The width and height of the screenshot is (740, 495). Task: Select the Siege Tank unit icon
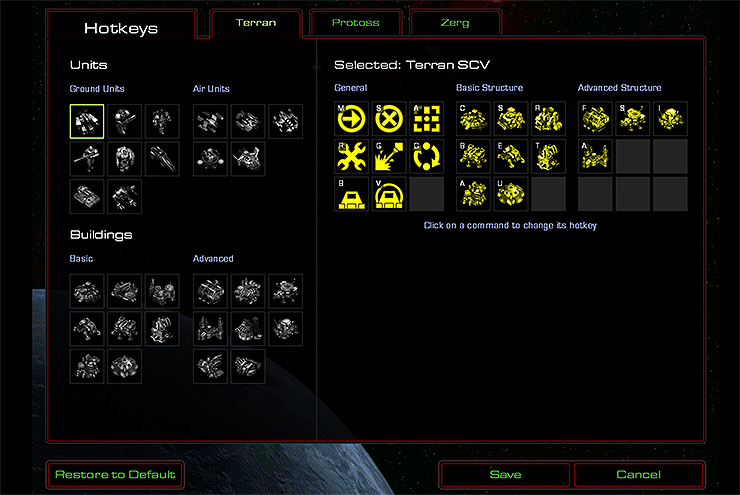click(87, 197)
